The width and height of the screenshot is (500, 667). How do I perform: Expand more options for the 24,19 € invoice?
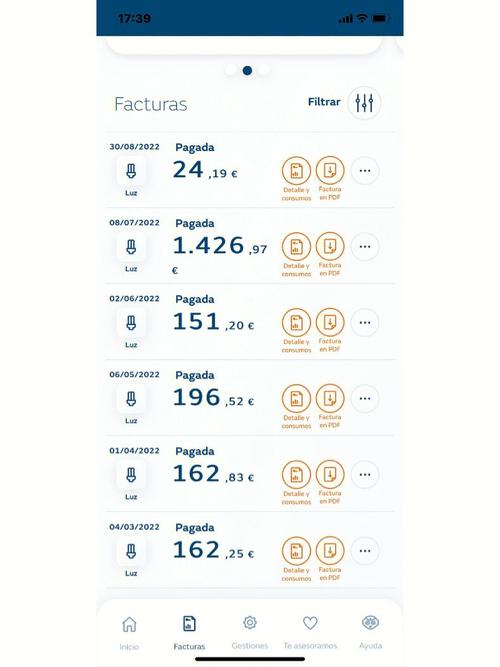pyautogui.click(x=365, y=171)
